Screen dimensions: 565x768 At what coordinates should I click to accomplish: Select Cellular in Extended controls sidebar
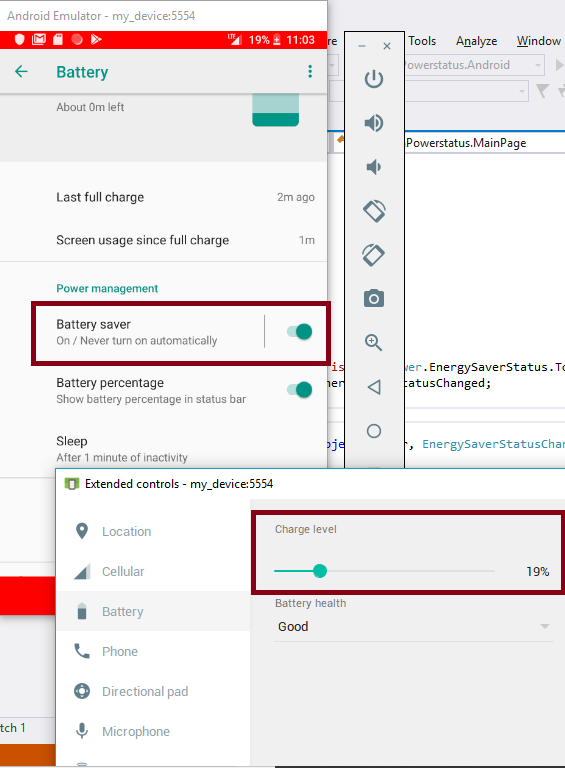click(x=153, y=572)
